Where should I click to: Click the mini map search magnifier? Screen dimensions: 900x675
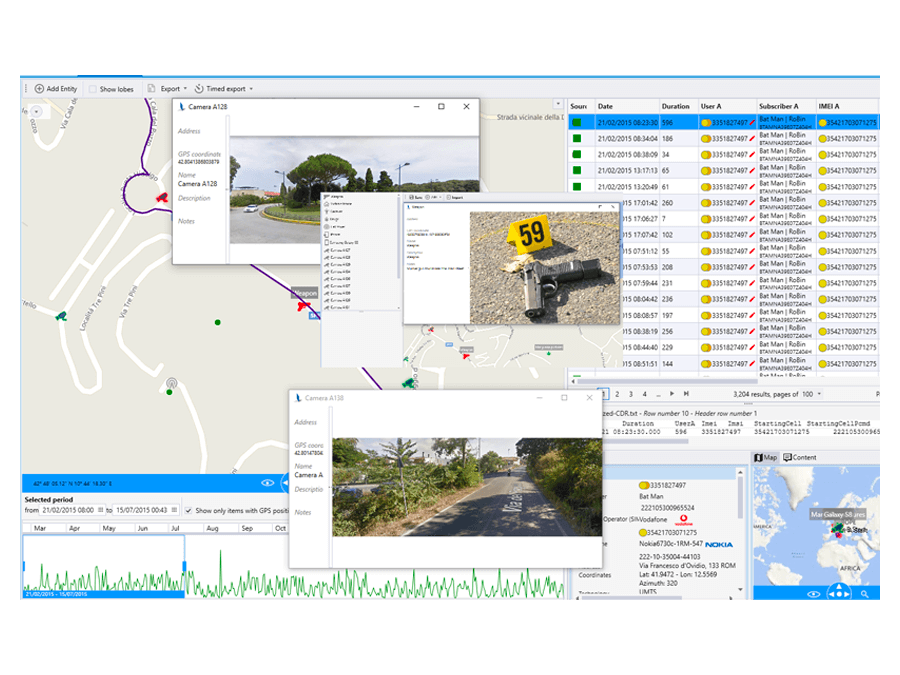(x=864, y=594)
